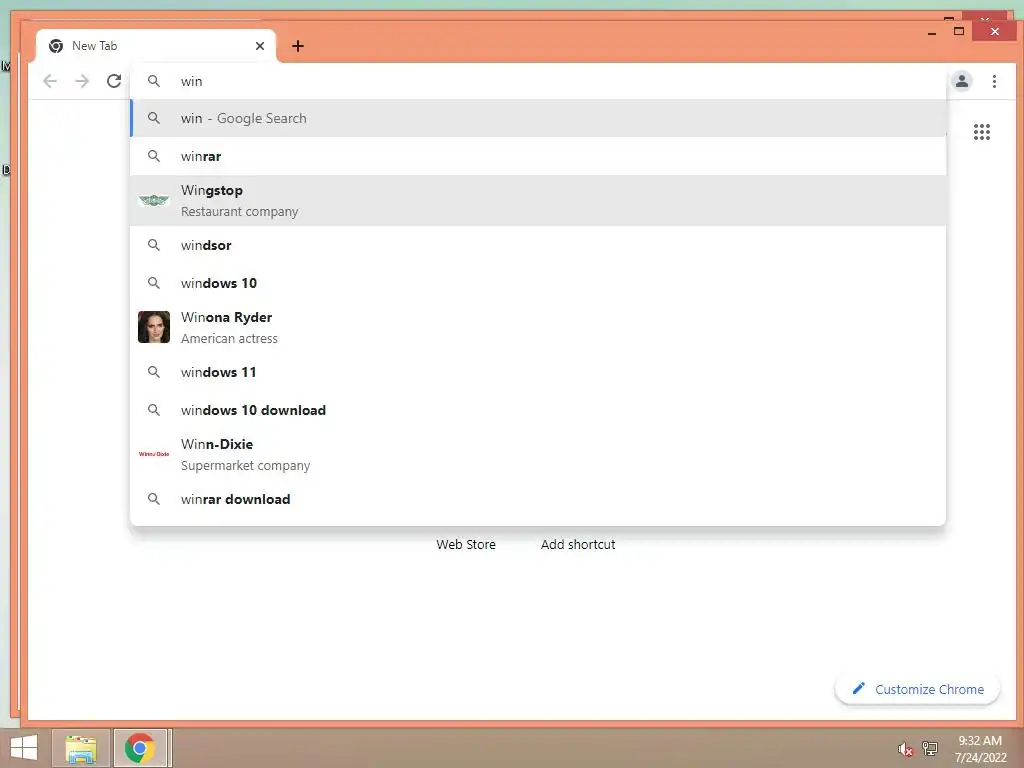This screenshot has height=768, width=1024.
Task: Close the New Tab tab
Action: click(x=260, y=46)
